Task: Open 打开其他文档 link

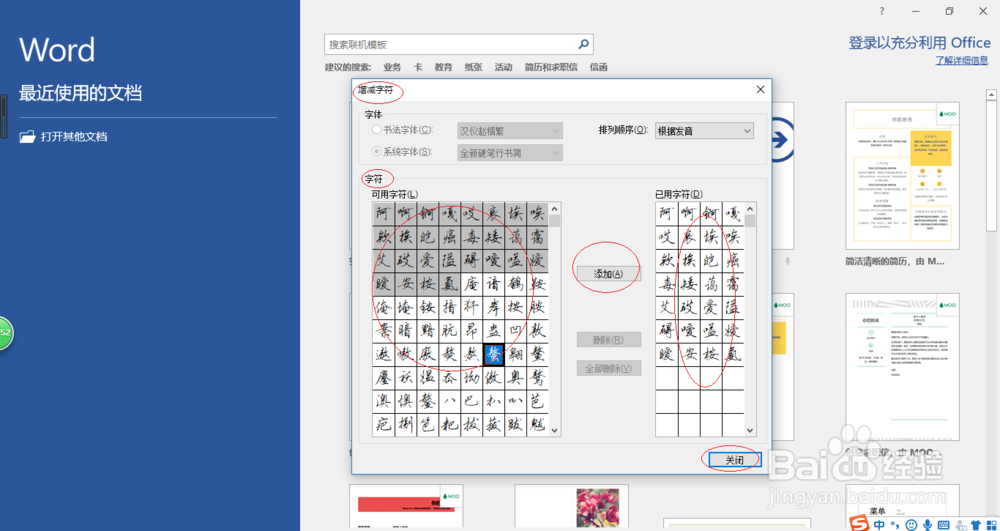Action: [x=74, y=136]
